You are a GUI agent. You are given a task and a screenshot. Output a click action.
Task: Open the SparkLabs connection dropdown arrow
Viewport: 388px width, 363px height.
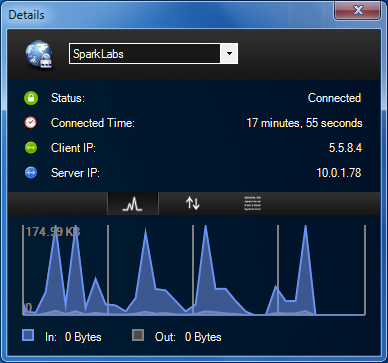229,53
